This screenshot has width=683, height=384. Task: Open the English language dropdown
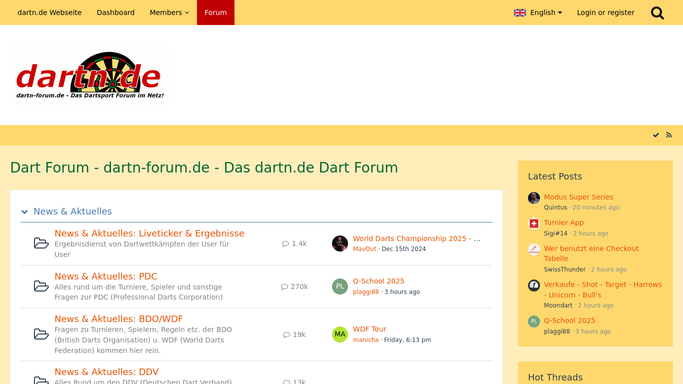[x=538, y=13]
